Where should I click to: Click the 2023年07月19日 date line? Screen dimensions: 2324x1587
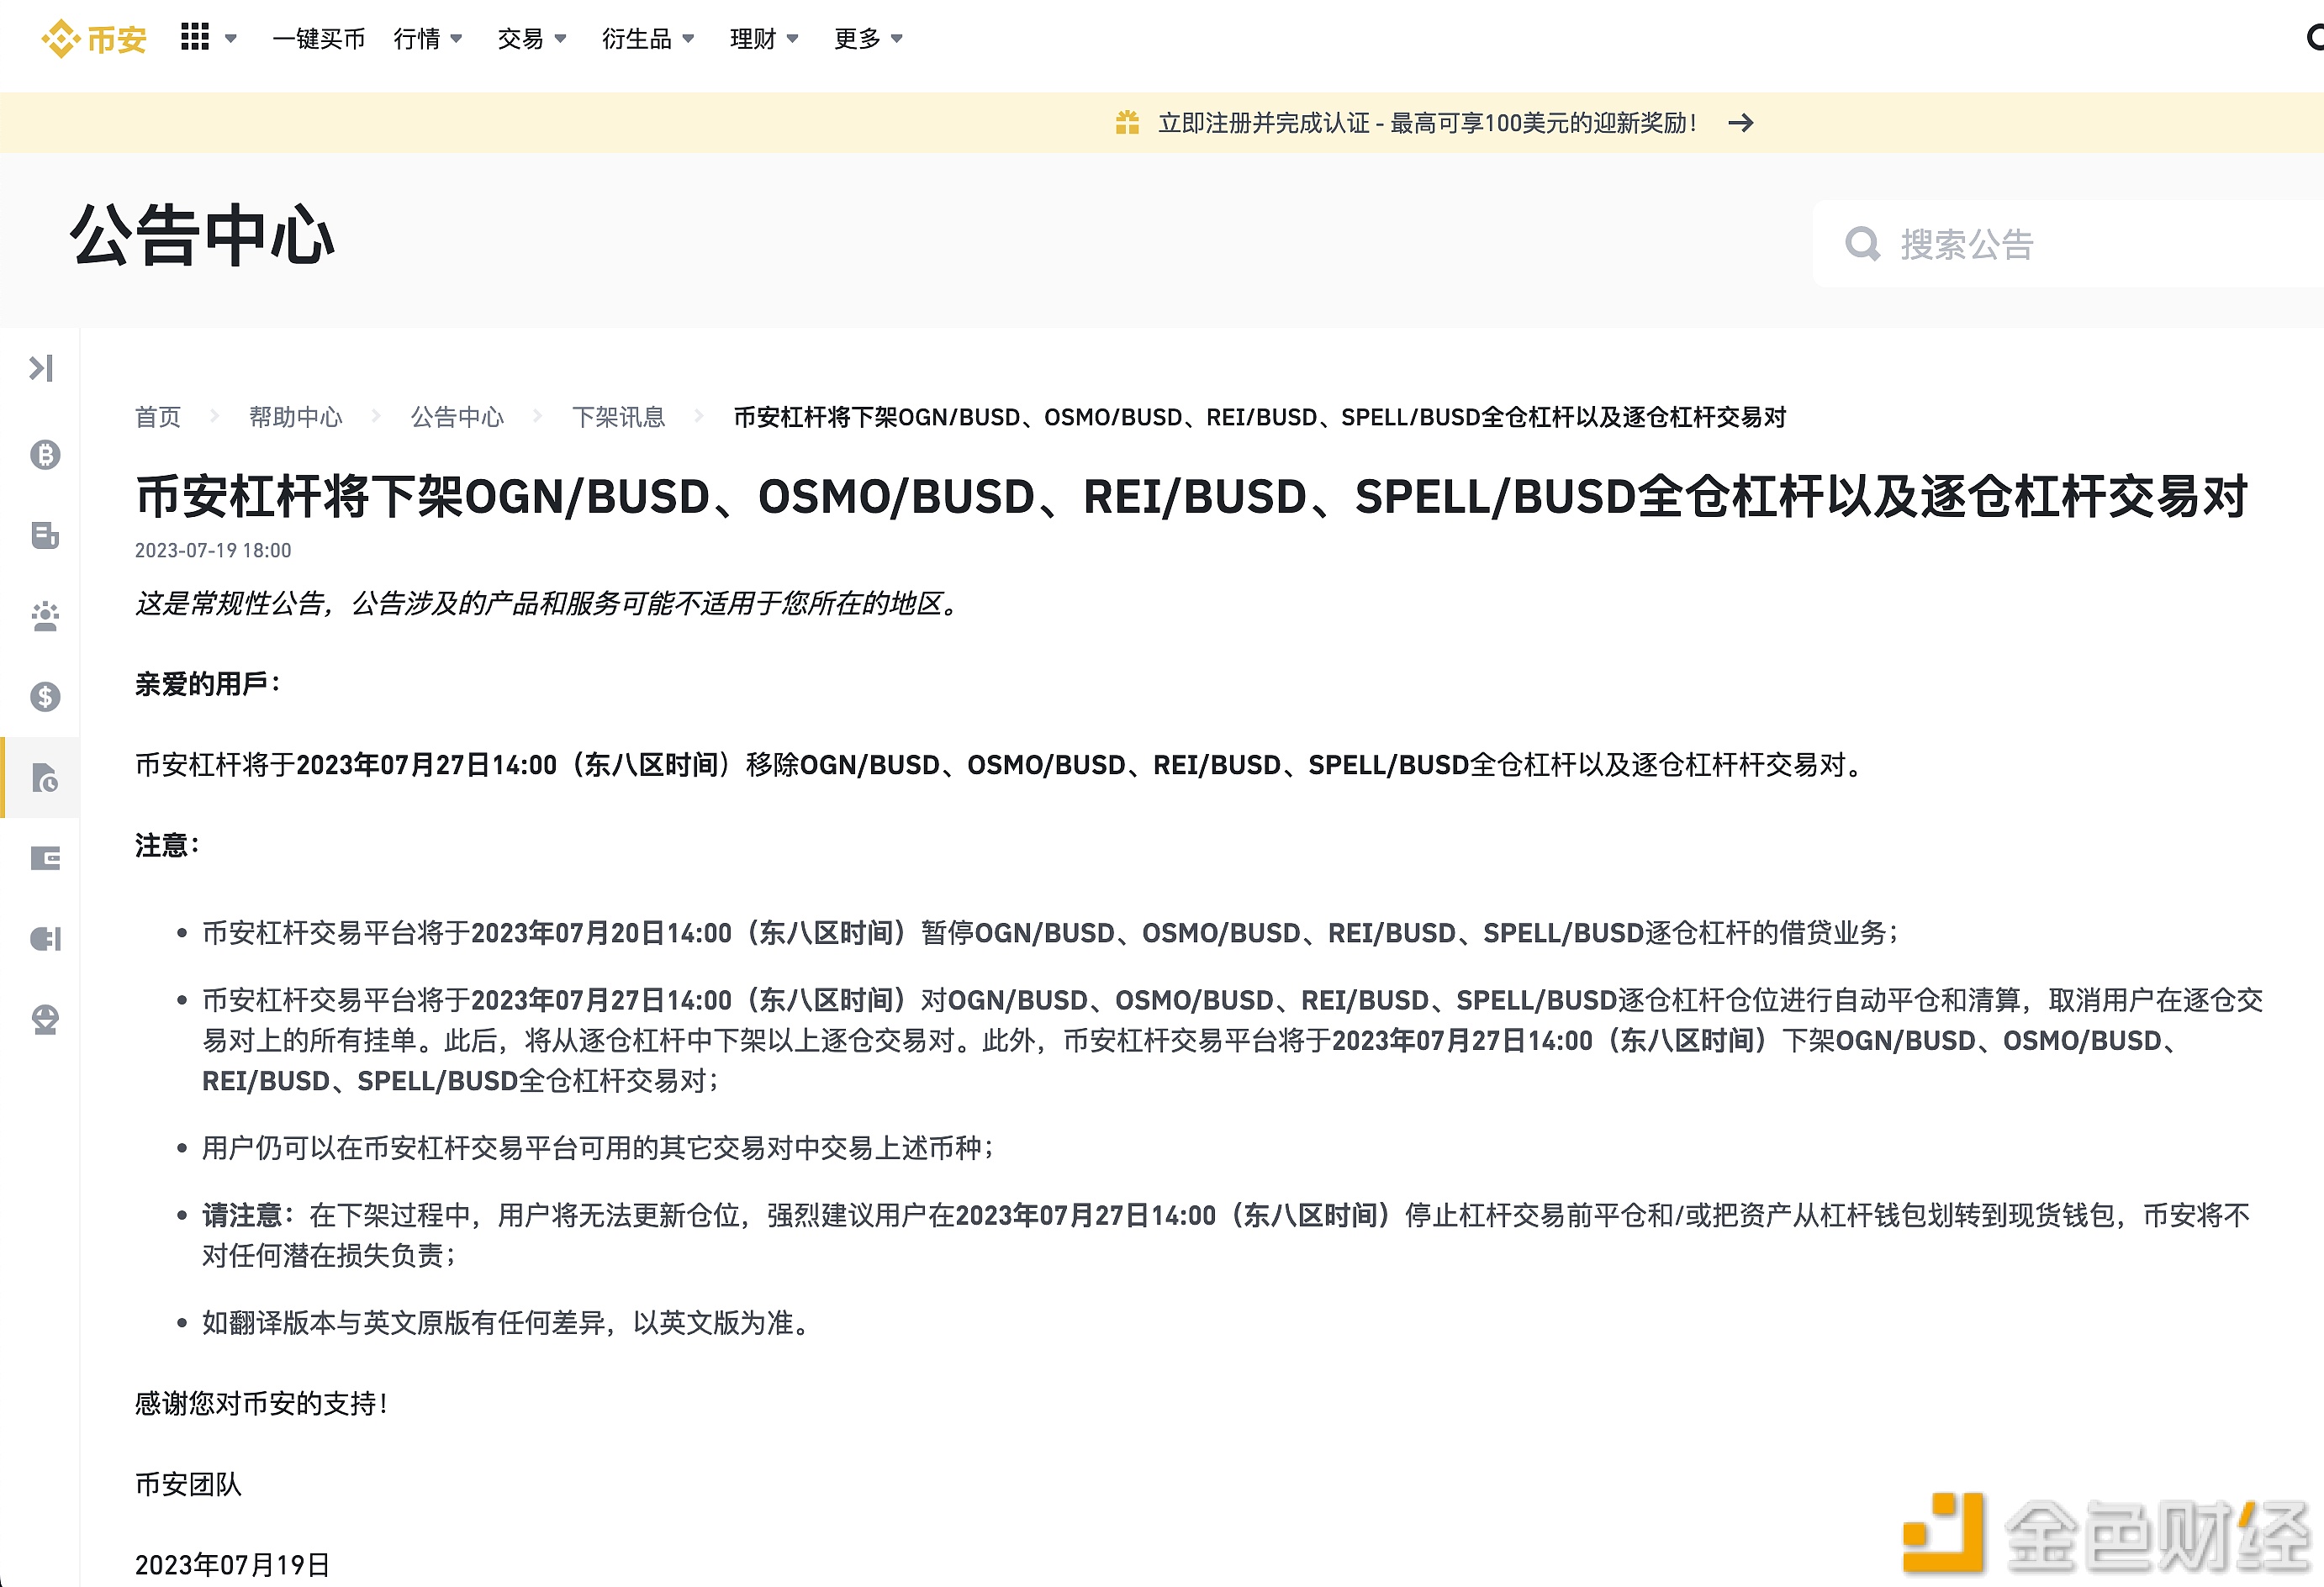(232, 1565)
